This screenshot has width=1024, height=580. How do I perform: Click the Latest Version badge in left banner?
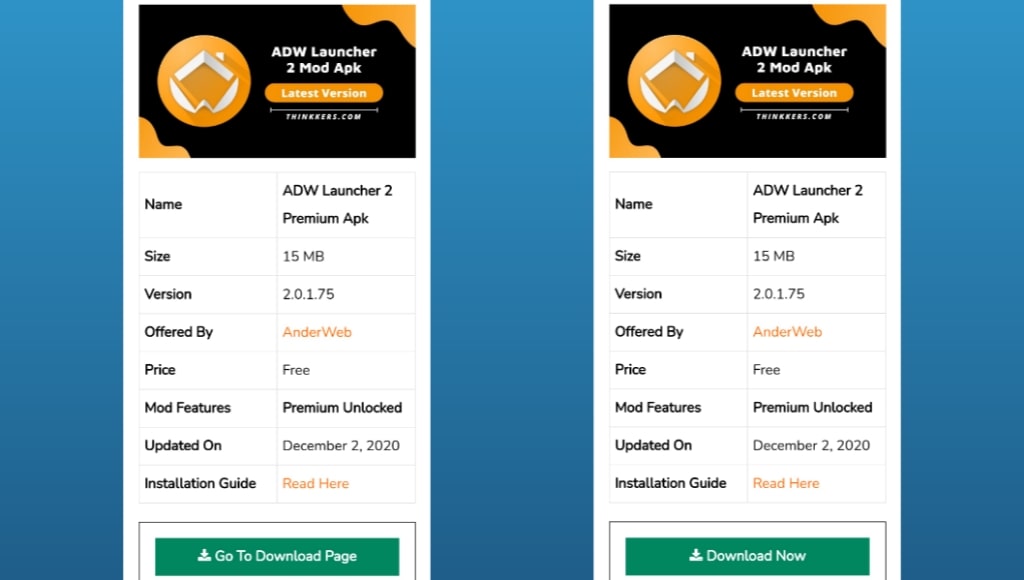tap(324, 93)
